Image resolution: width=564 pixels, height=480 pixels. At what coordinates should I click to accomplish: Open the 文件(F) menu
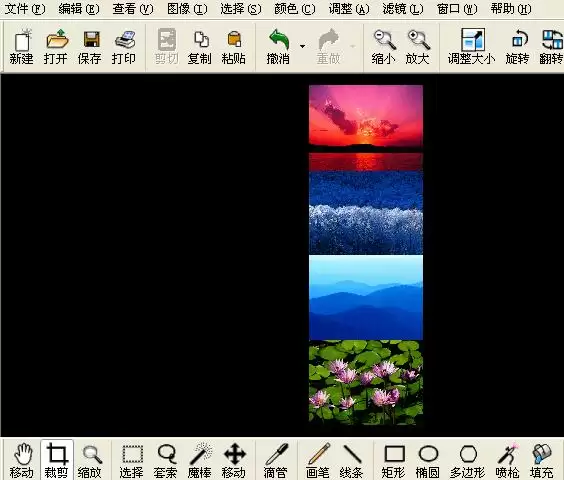pyautogui.click(x=25, y=9)
